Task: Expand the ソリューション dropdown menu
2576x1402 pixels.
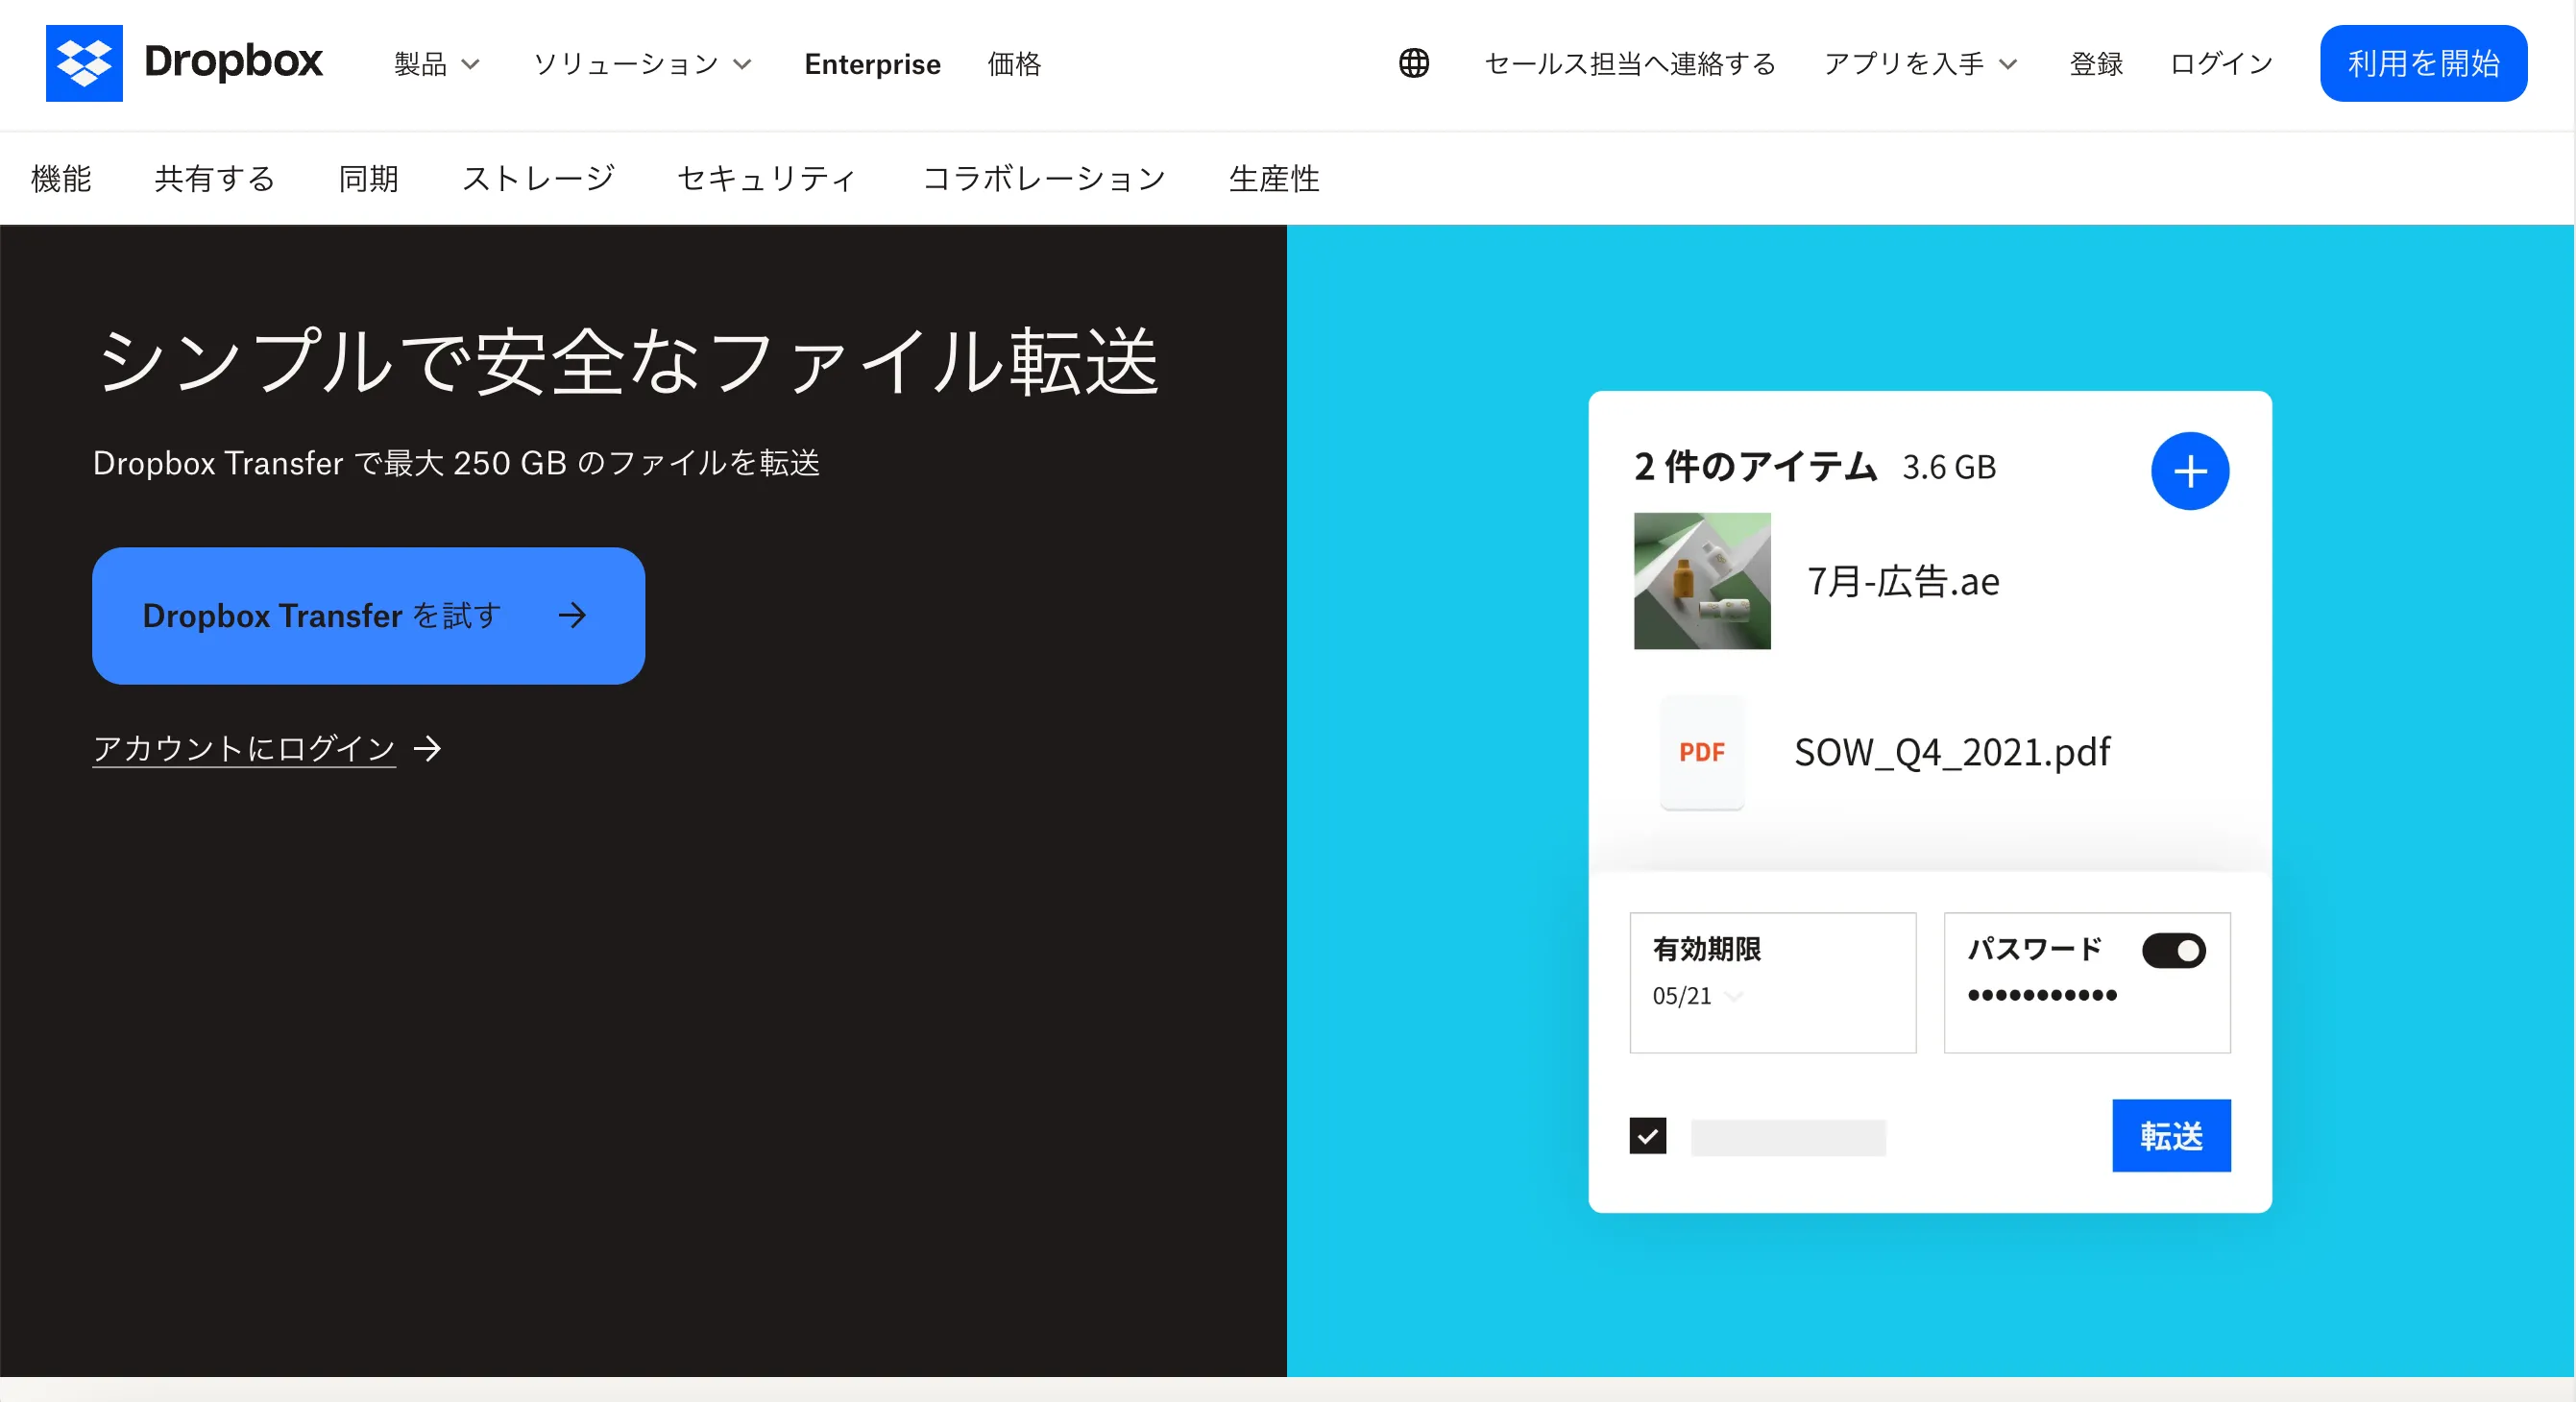Action: point(642,64)
